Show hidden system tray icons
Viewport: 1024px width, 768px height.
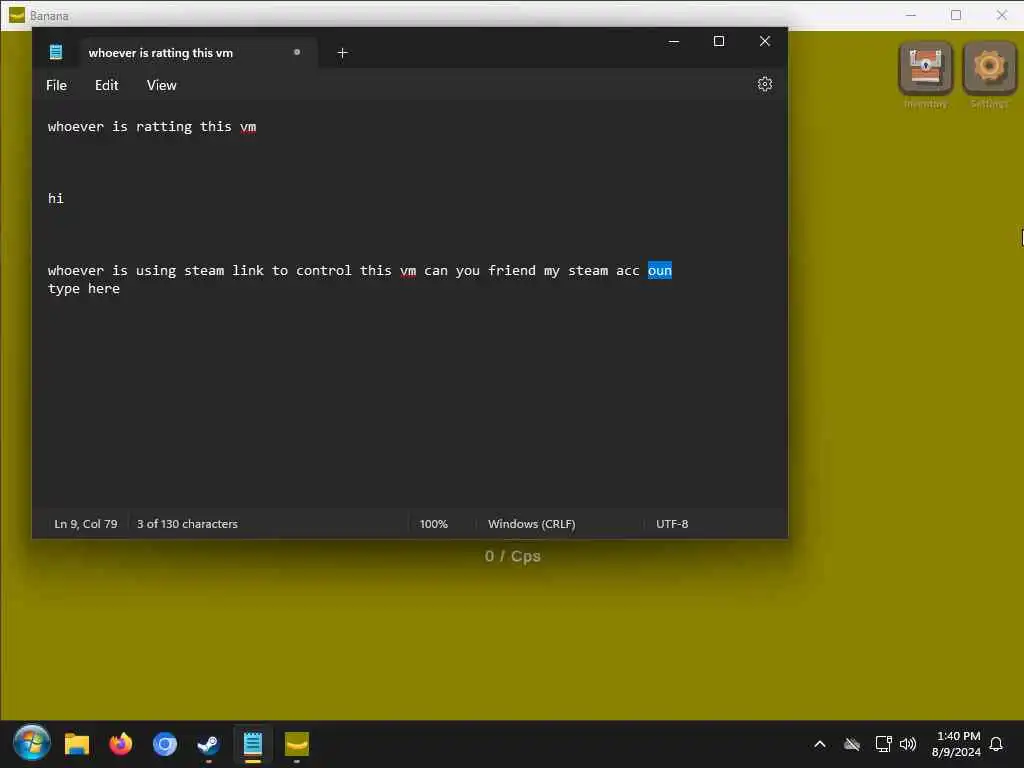[820, 744]
